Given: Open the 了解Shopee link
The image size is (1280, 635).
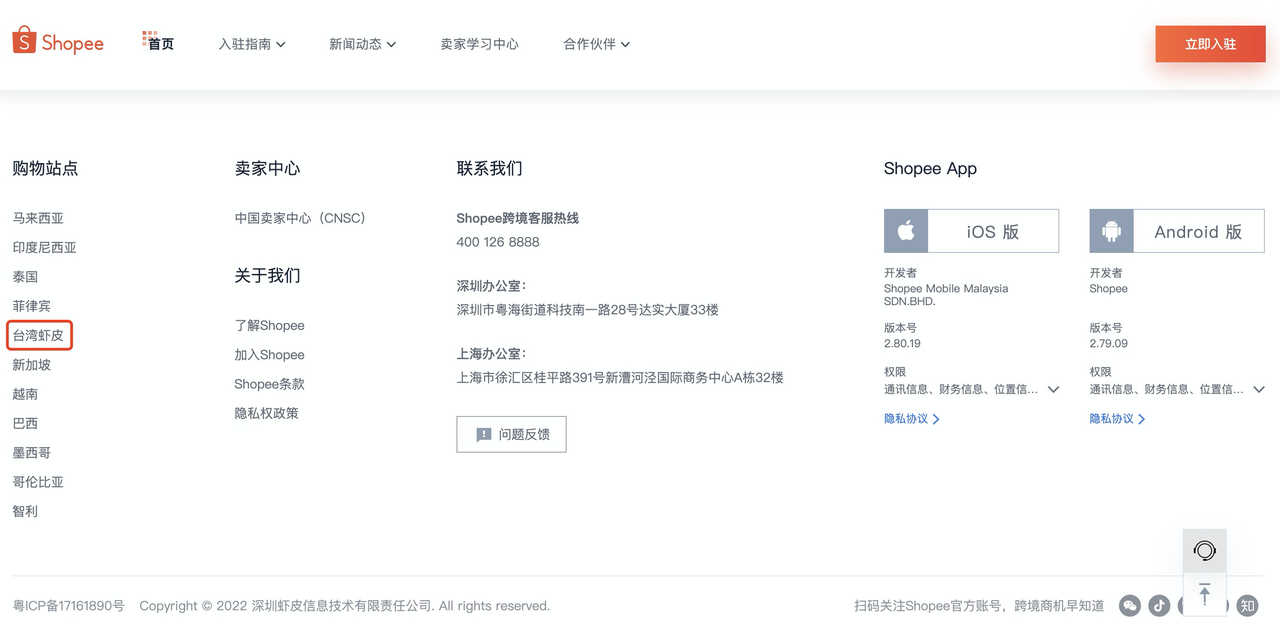Looking at the screenshot, I should (x=269, y=325).
